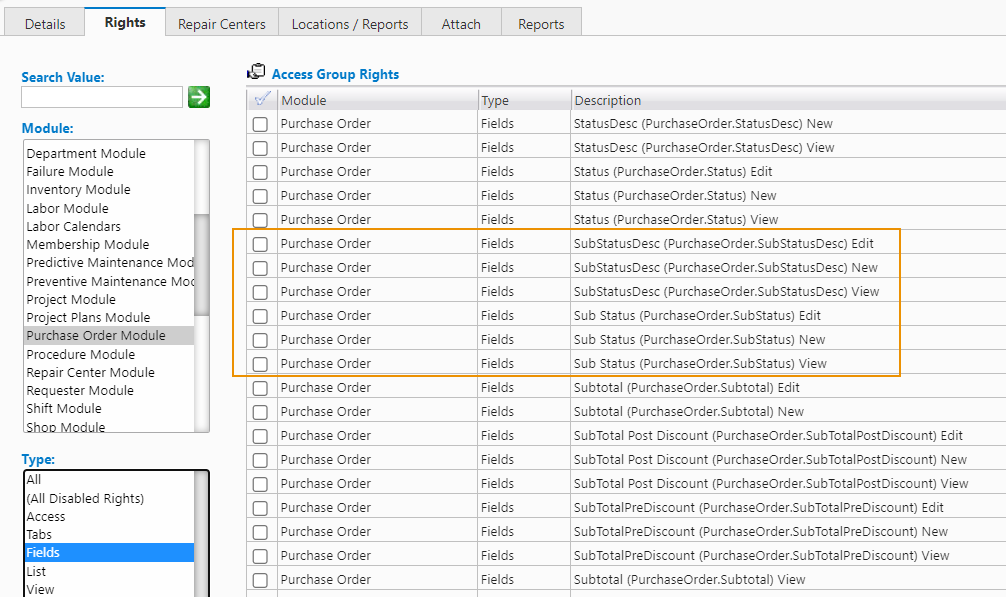
Task: Enable the Sub Status Edit checkbox
Action: click(260, 316)
